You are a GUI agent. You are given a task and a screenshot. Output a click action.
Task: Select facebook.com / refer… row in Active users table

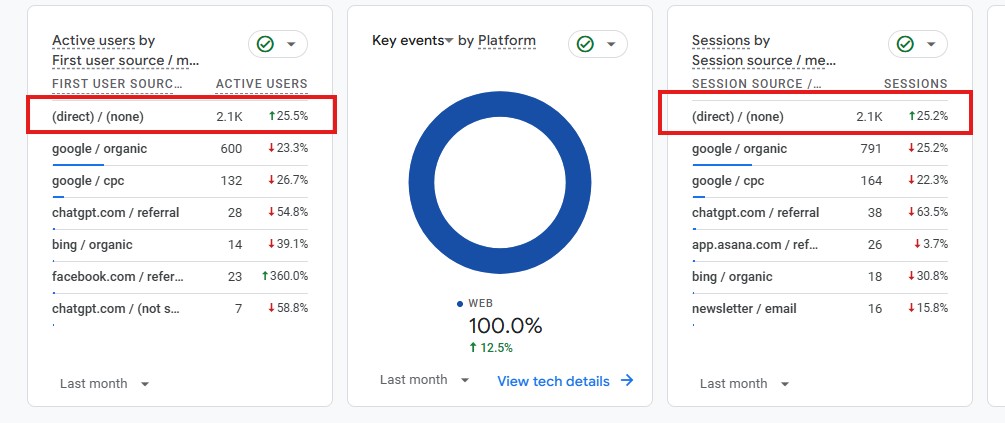pos(180,277)
